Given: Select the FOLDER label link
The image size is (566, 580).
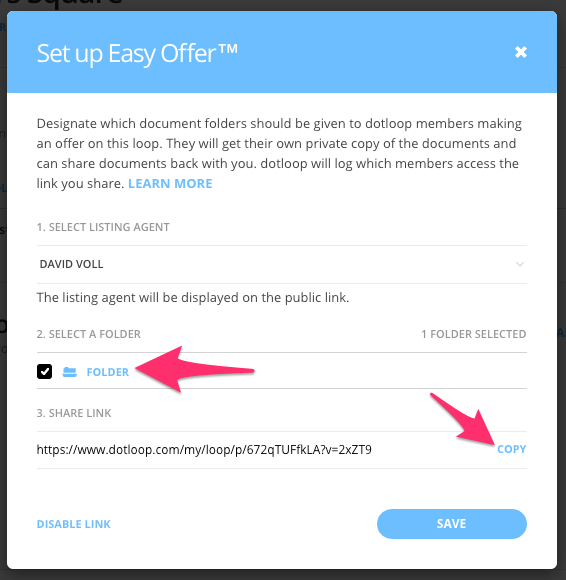Looking at the screenshot, I should [108, 372].
